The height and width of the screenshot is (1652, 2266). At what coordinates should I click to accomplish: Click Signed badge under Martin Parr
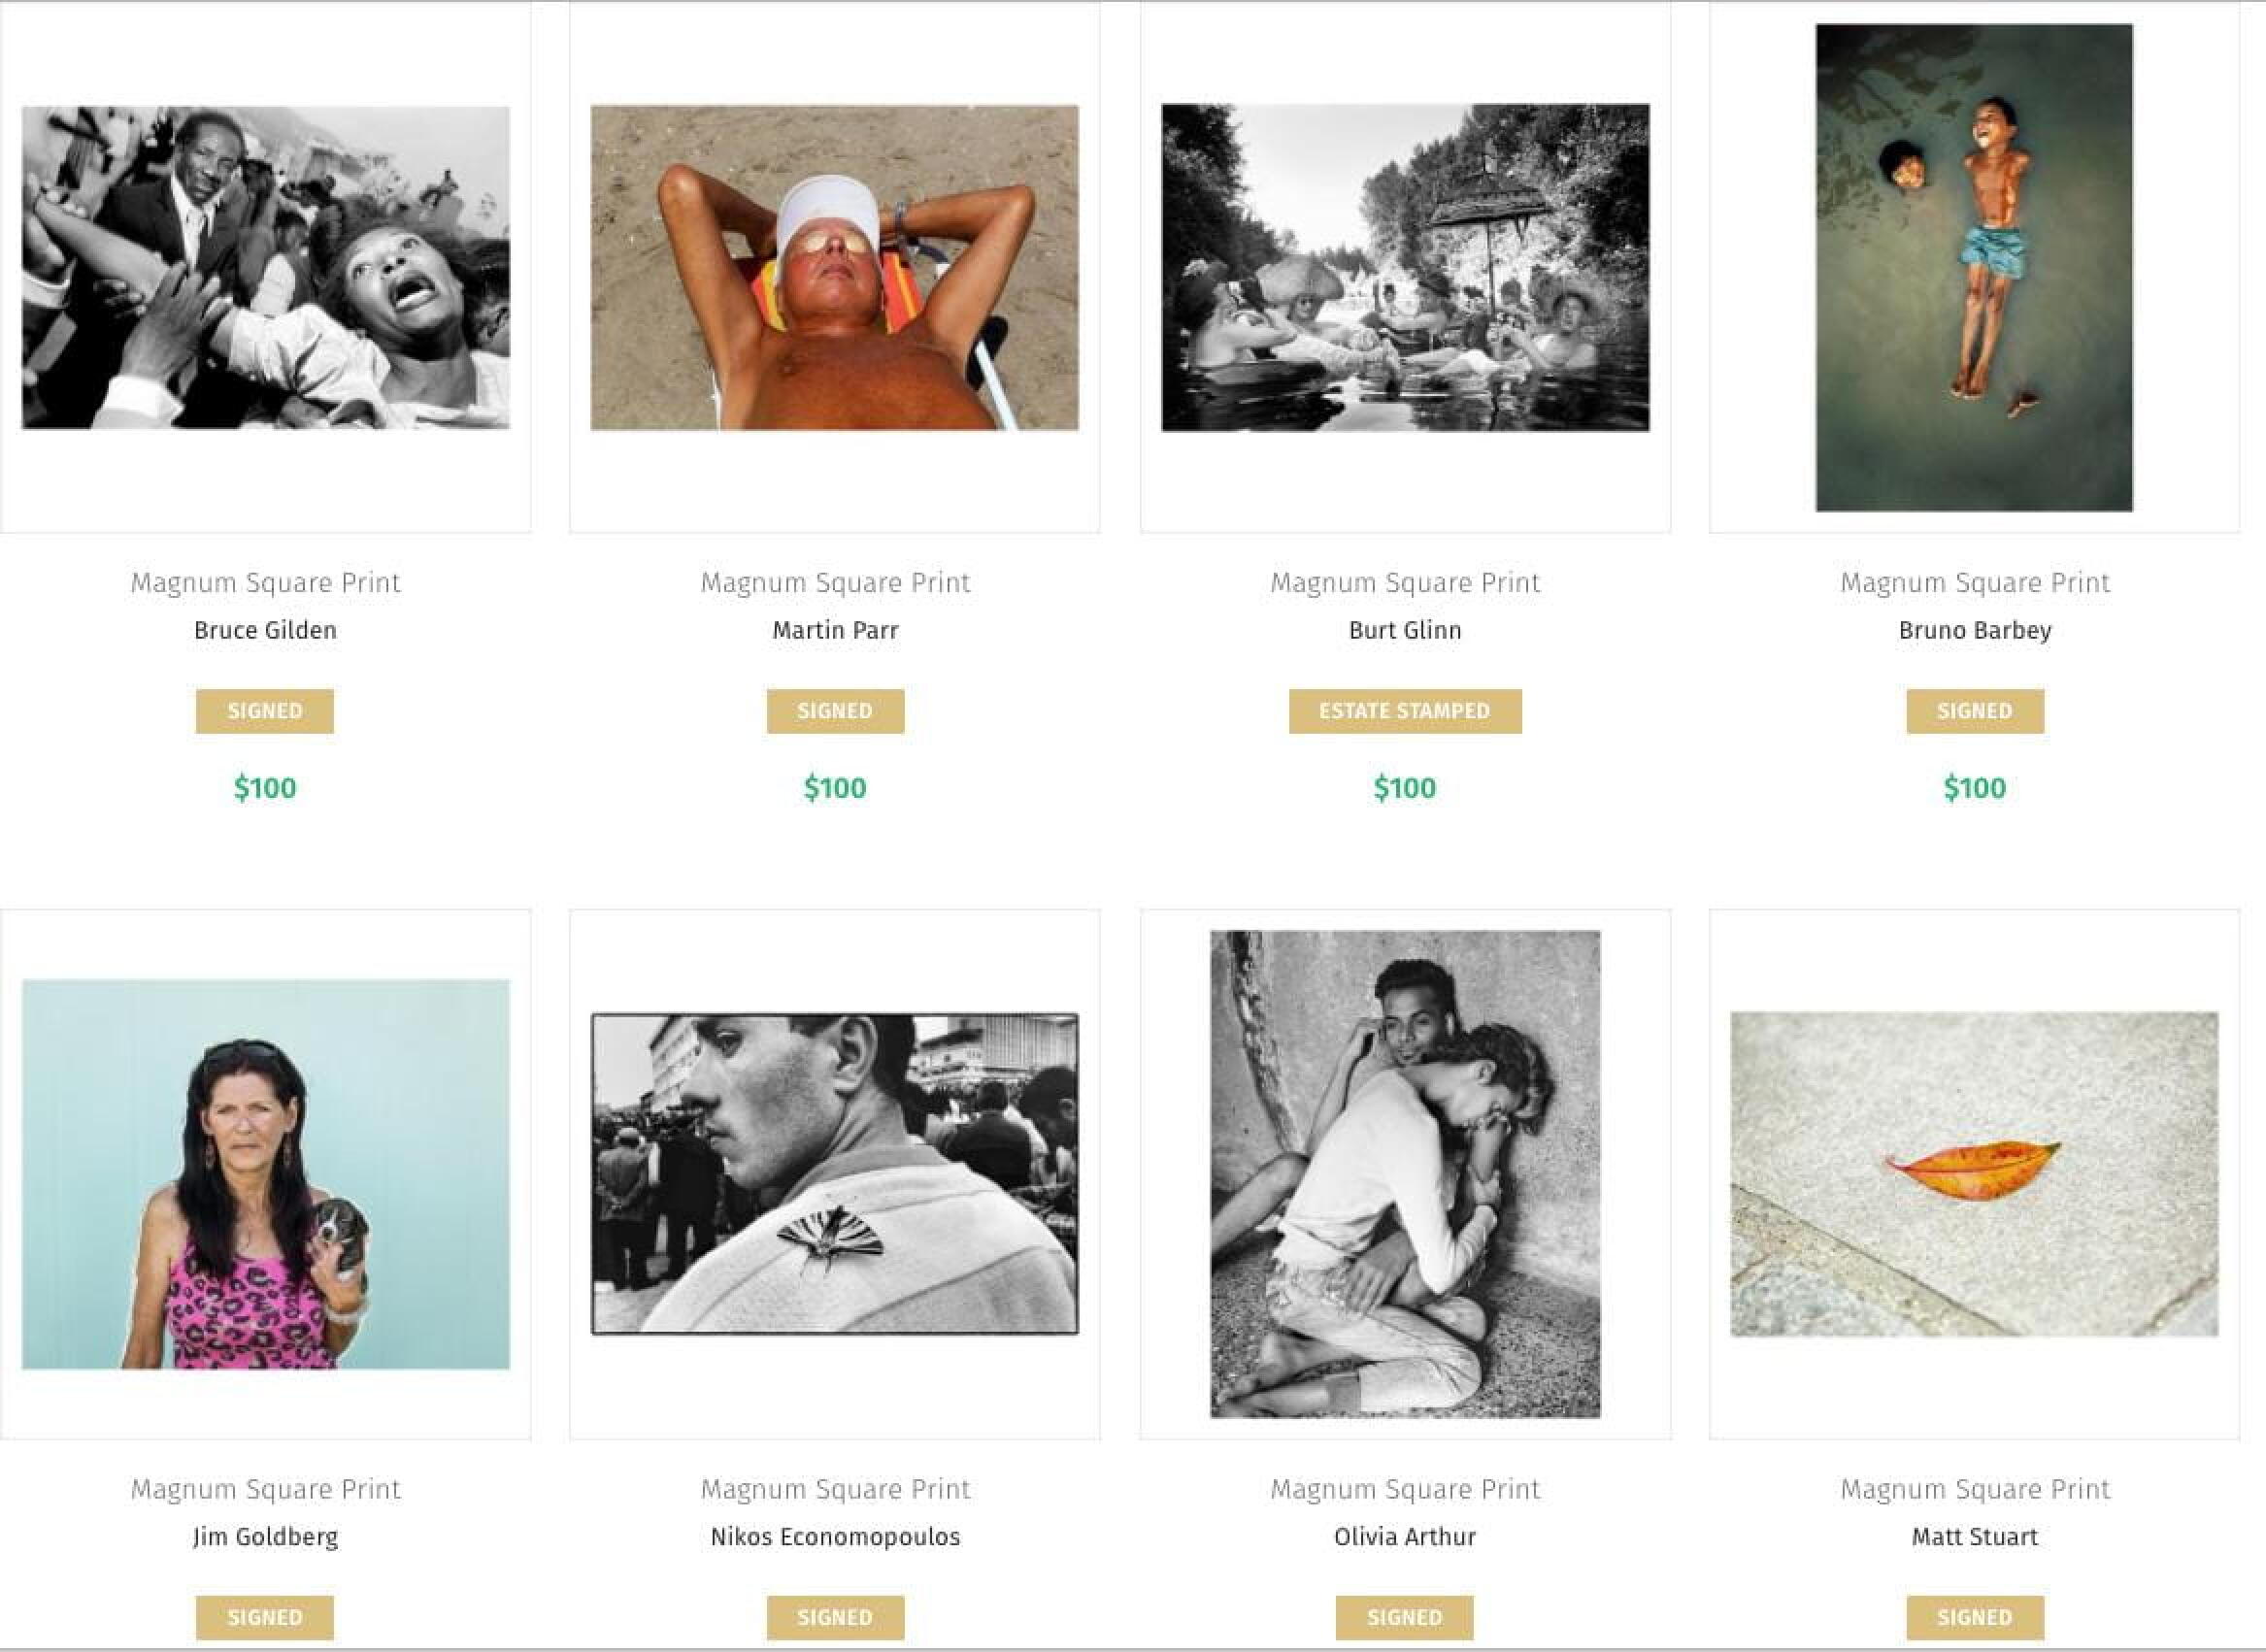click(835, 711)
